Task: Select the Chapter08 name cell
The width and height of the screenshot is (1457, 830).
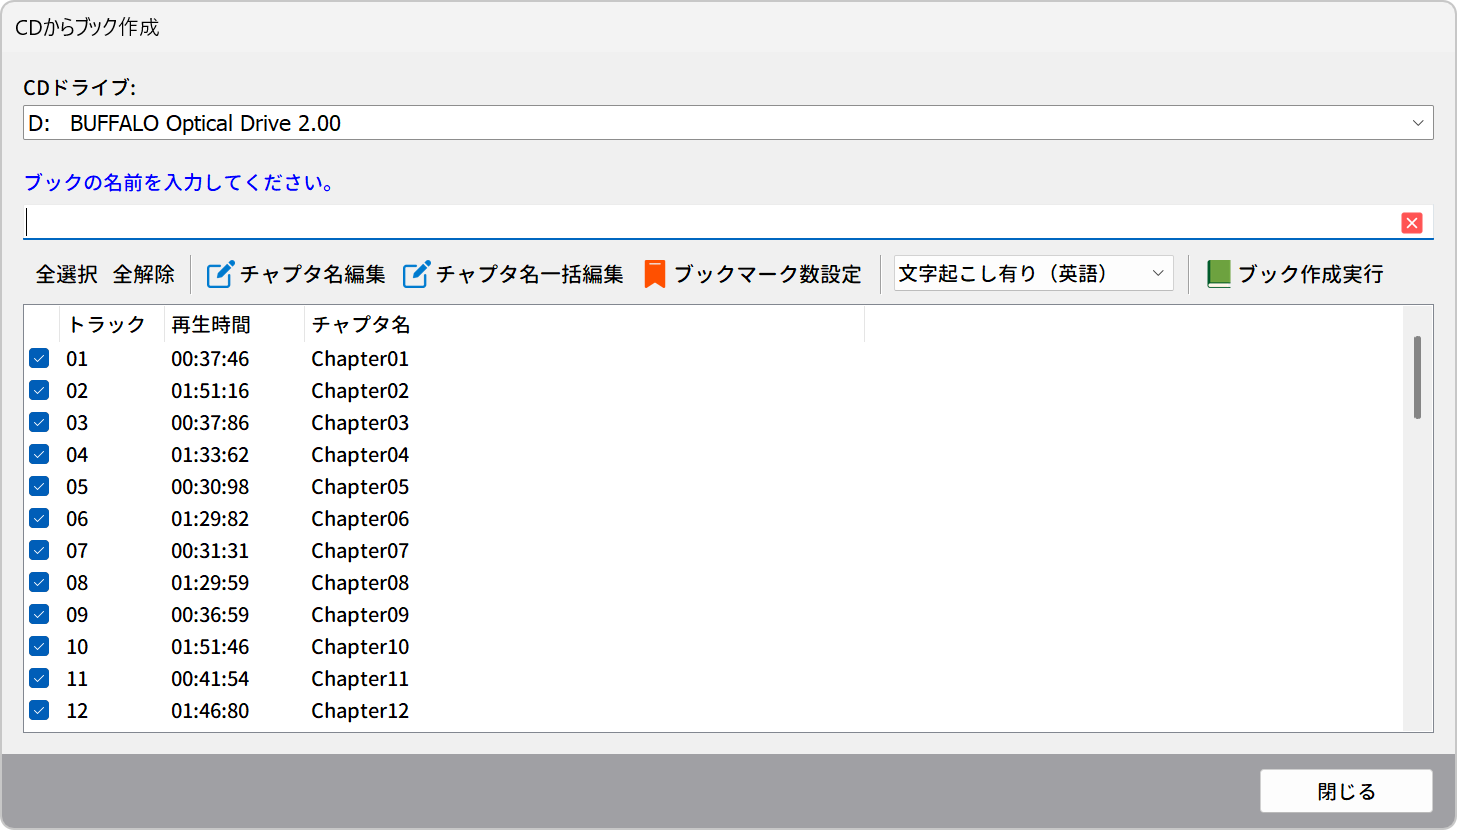Action: [x=360, y=582]
